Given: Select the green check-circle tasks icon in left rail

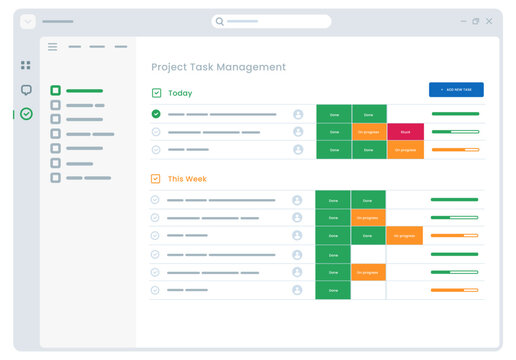Looking at the screenshot, I should point(26,114).
